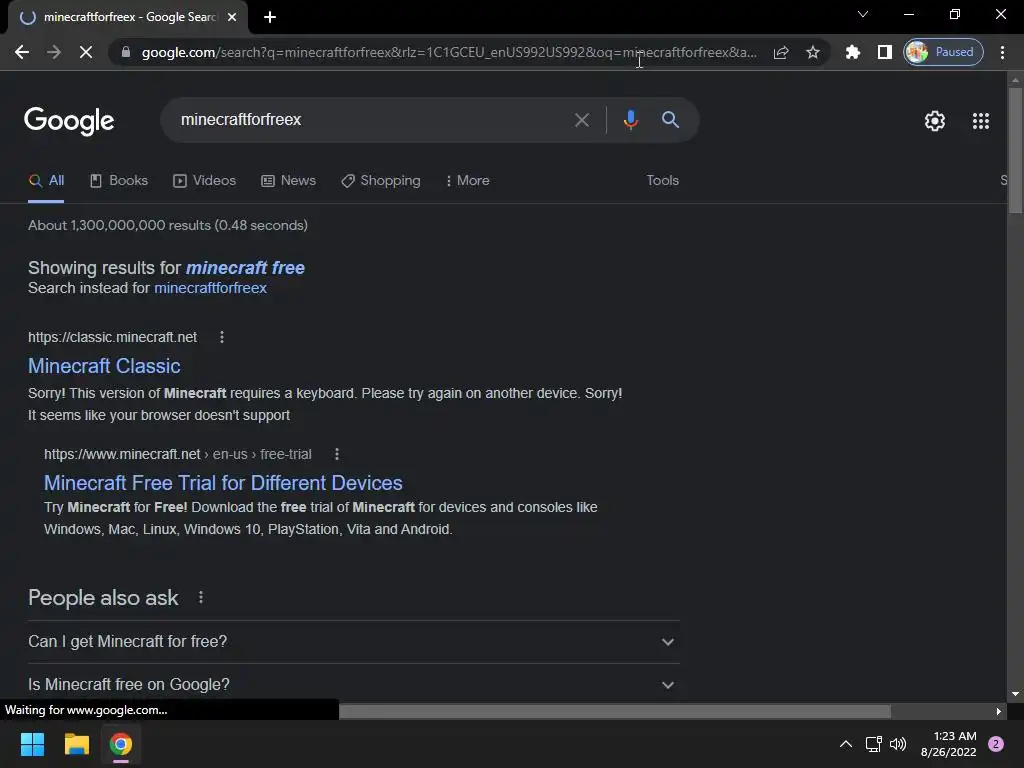Switch to the Shopping tab
The height and width of the screenshot is (768, 1024).
(381, 181)
